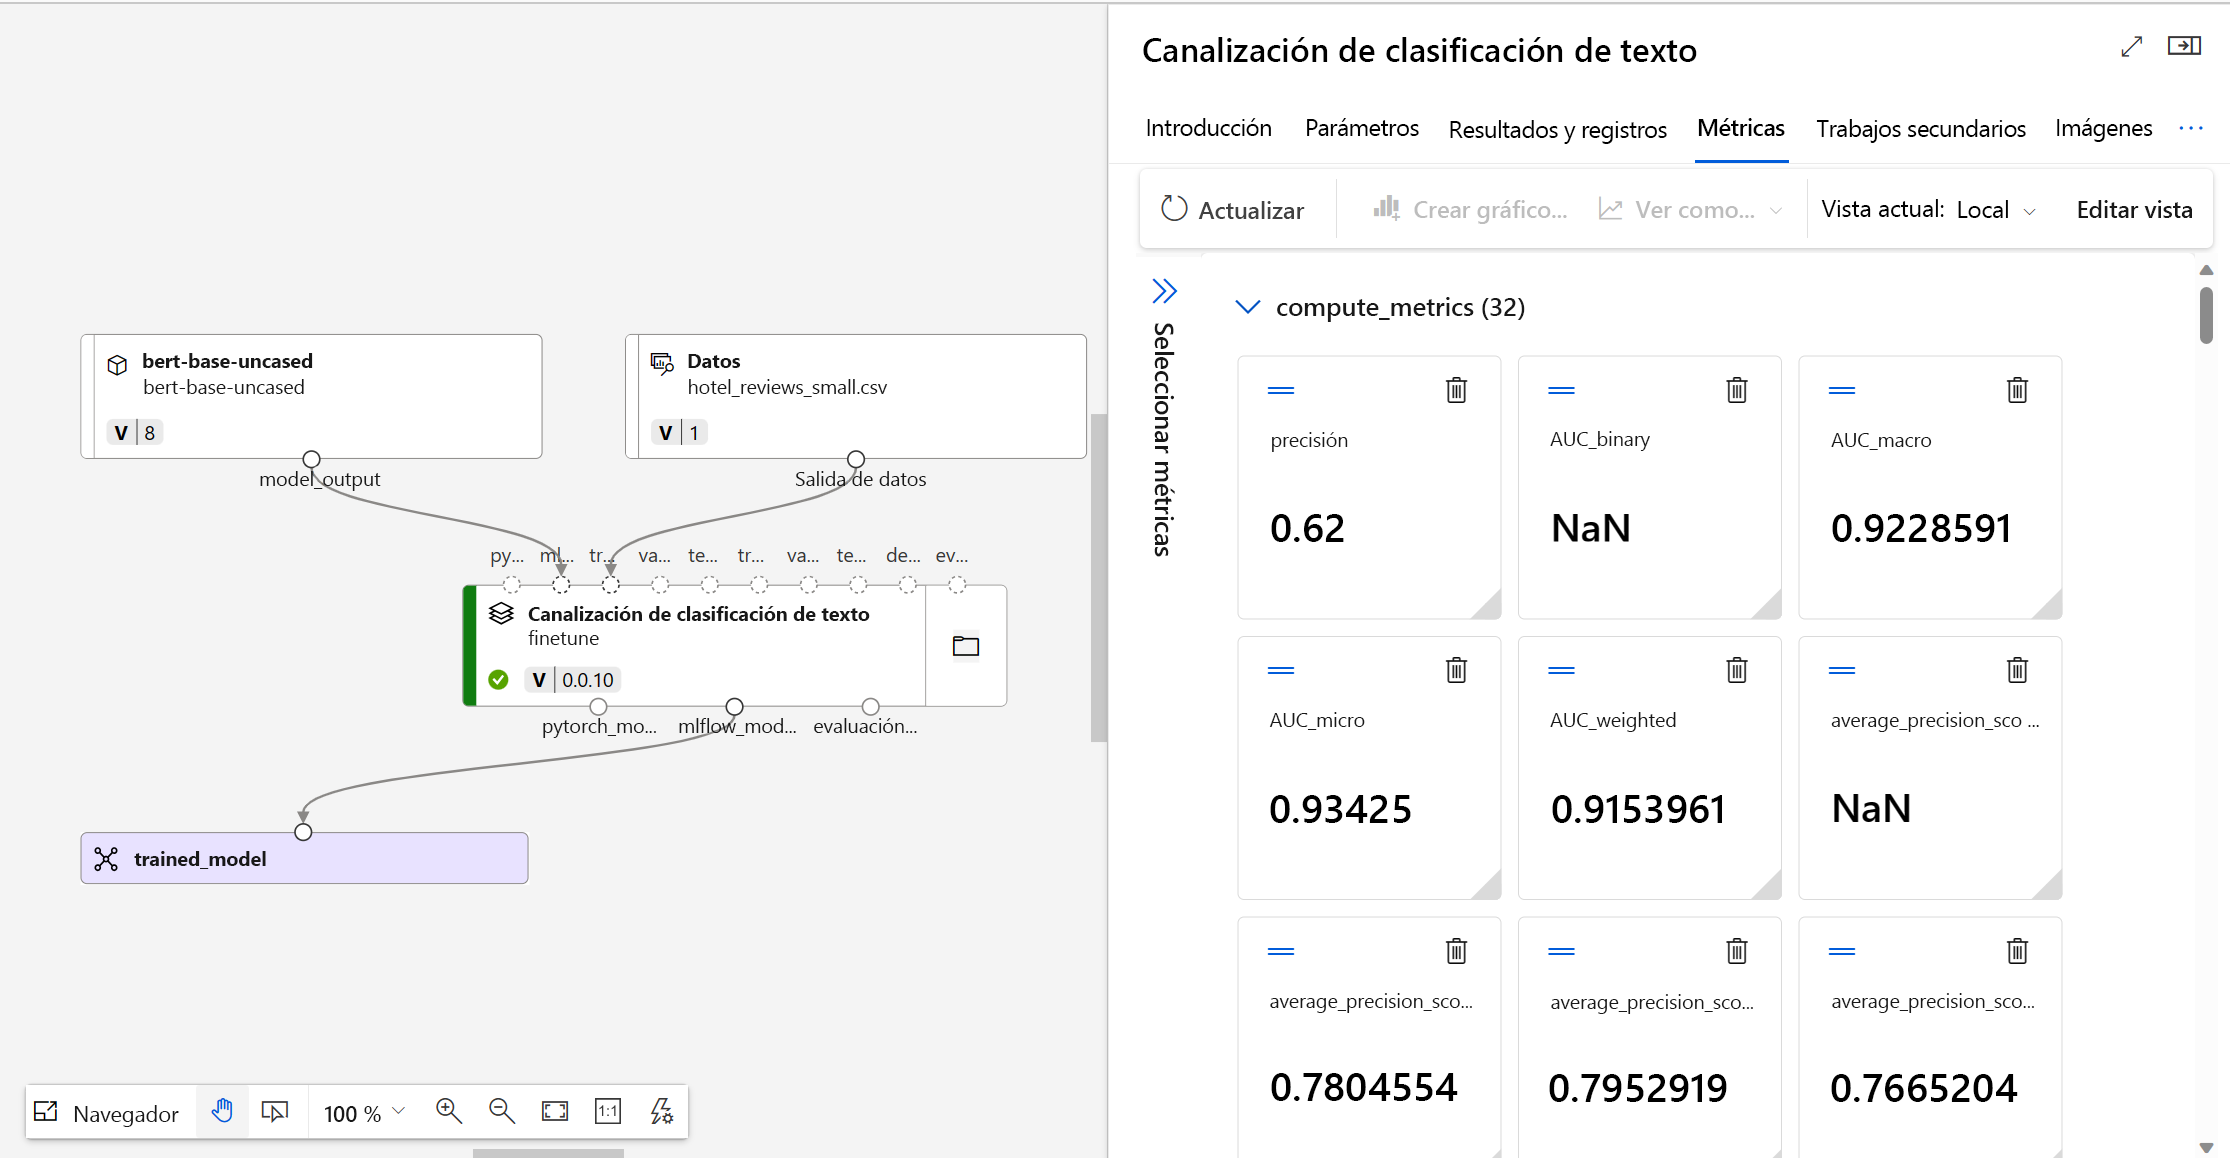
Task: Switch to the Introducción tab
Action: pyautogui.click(x=1208, y=128)
